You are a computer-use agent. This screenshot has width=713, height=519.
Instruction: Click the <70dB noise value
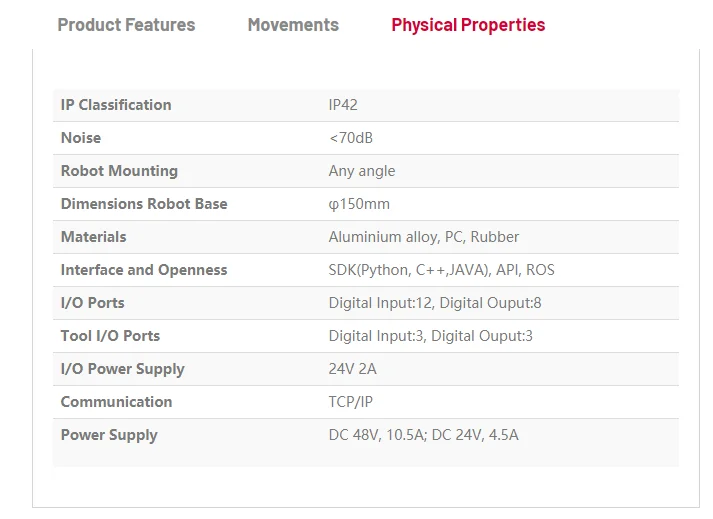tap(351, 138)
